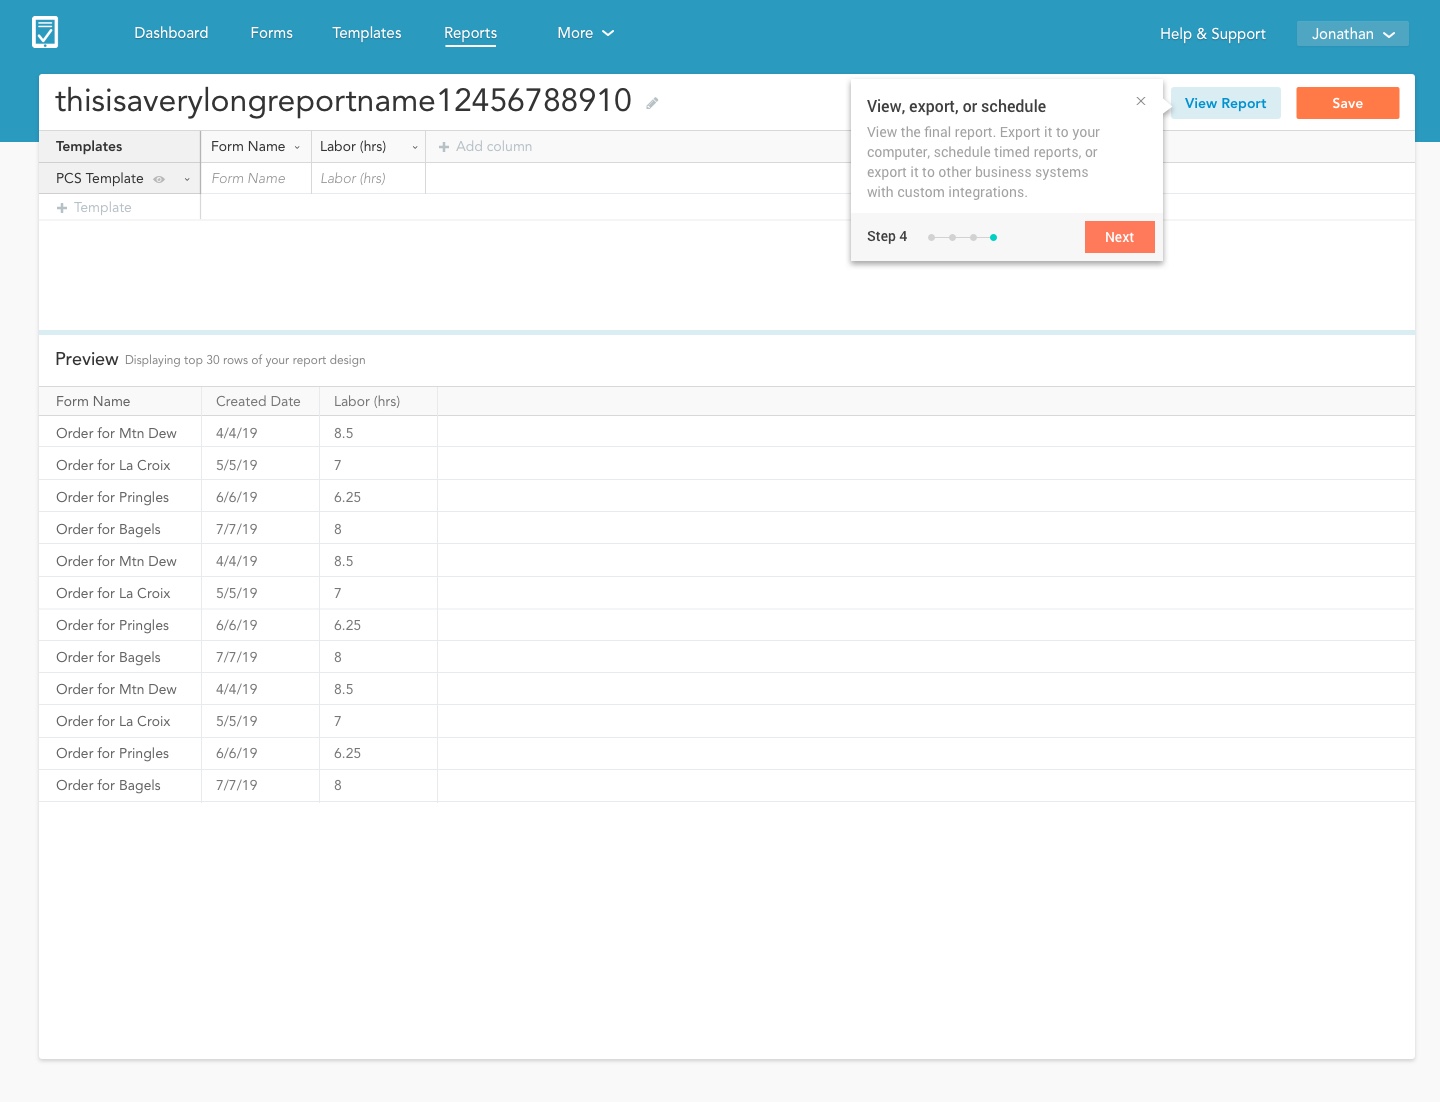This screenshot has height=1102, width=1440.
Task: Close the View, export, or schedule tooltip
Action: 1140,101
